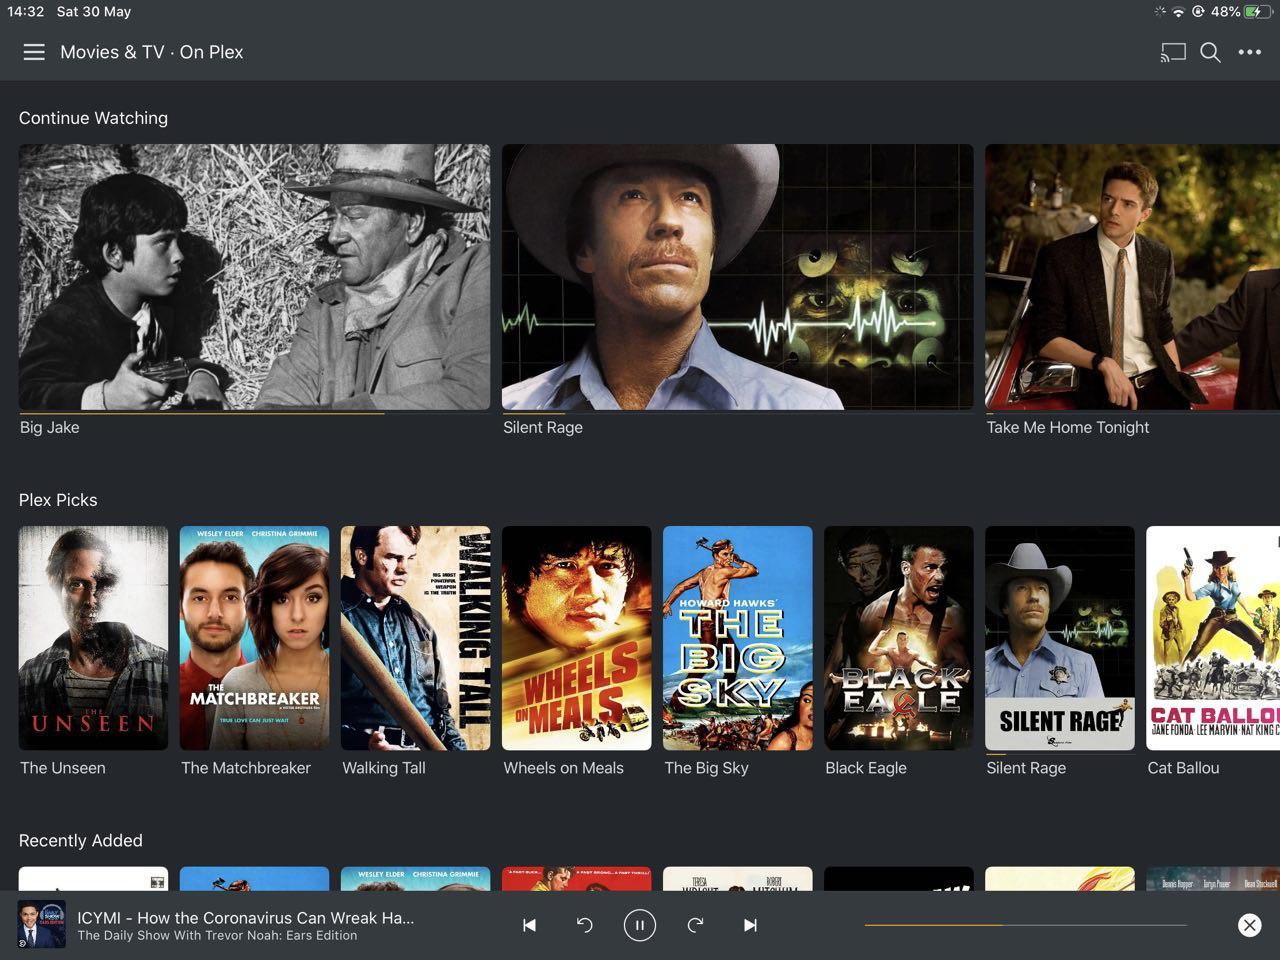Screen dimensions: 1280x960
Task: Open the three-dot more options menu
Action: pos(1250,52)
